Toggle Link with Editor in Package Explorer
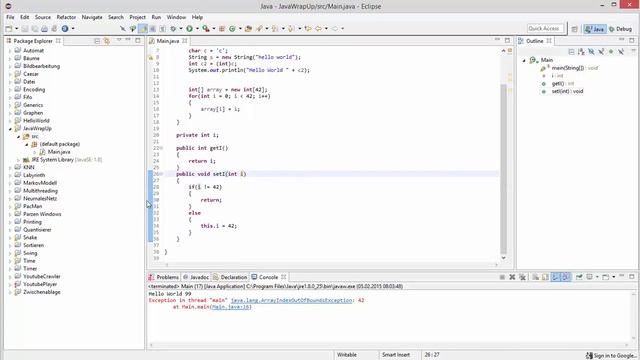 107,41
